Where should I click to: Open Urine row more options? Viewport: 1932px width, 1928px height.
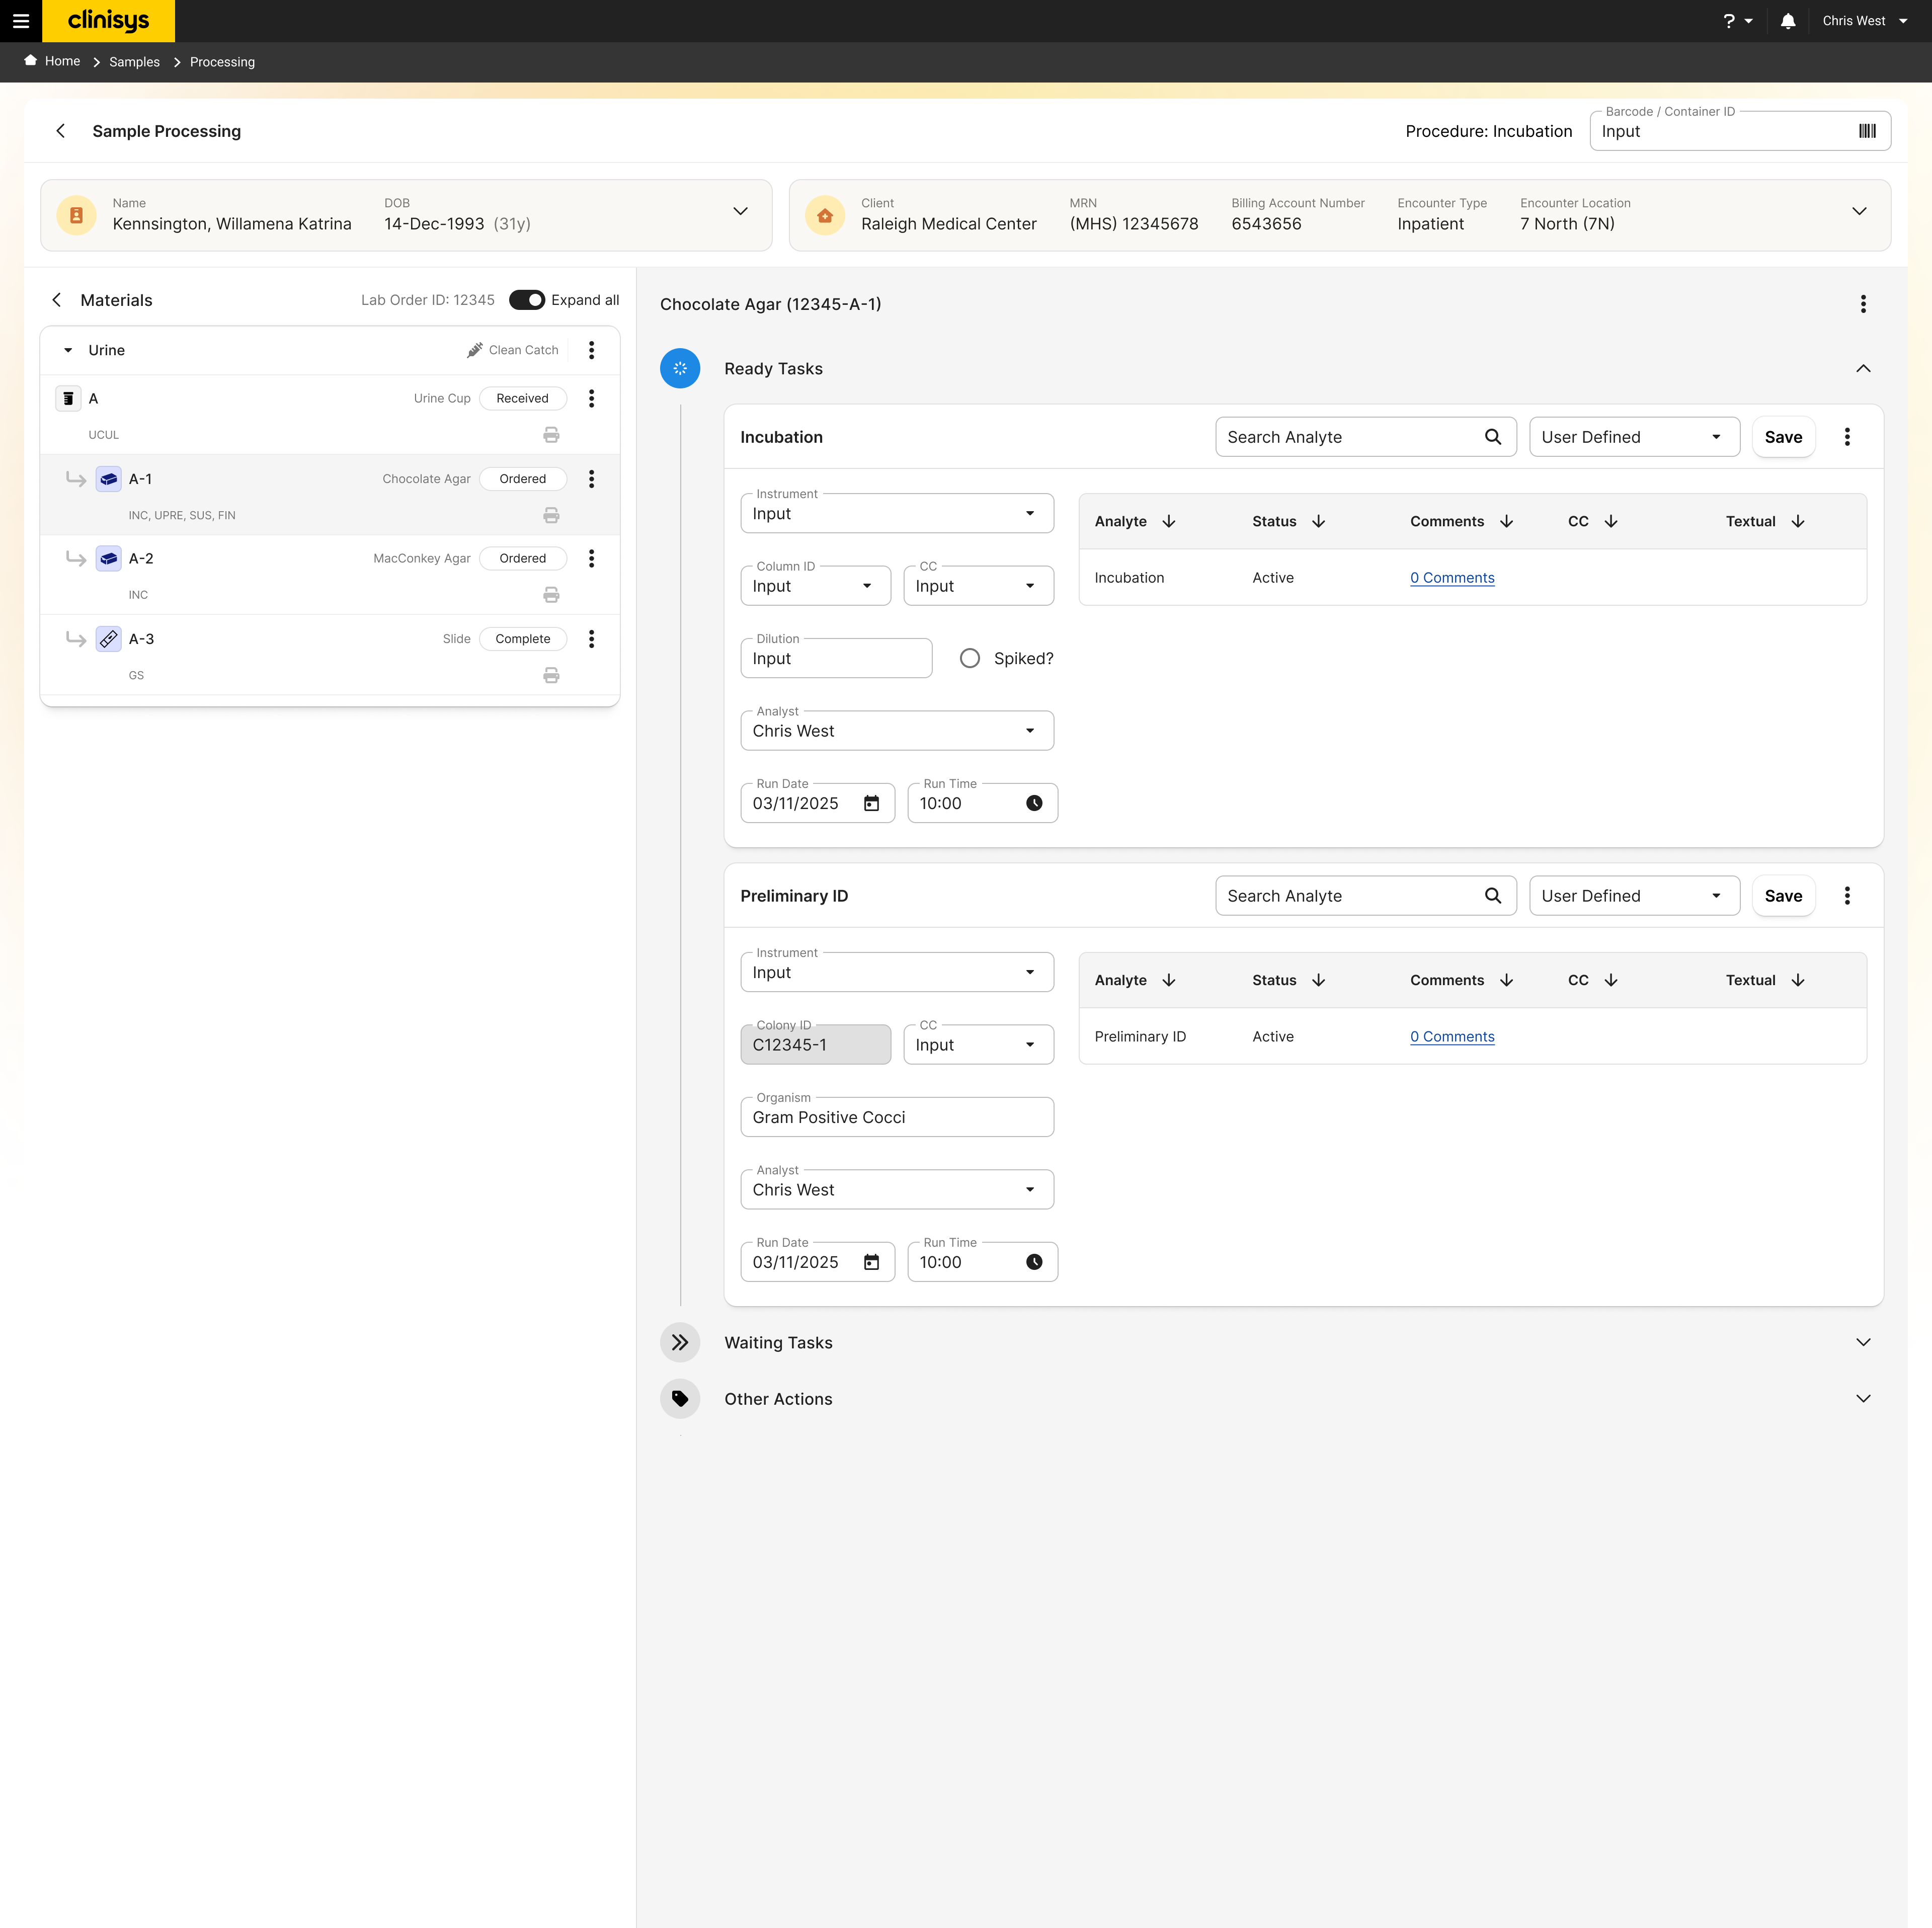click(591, 350)
